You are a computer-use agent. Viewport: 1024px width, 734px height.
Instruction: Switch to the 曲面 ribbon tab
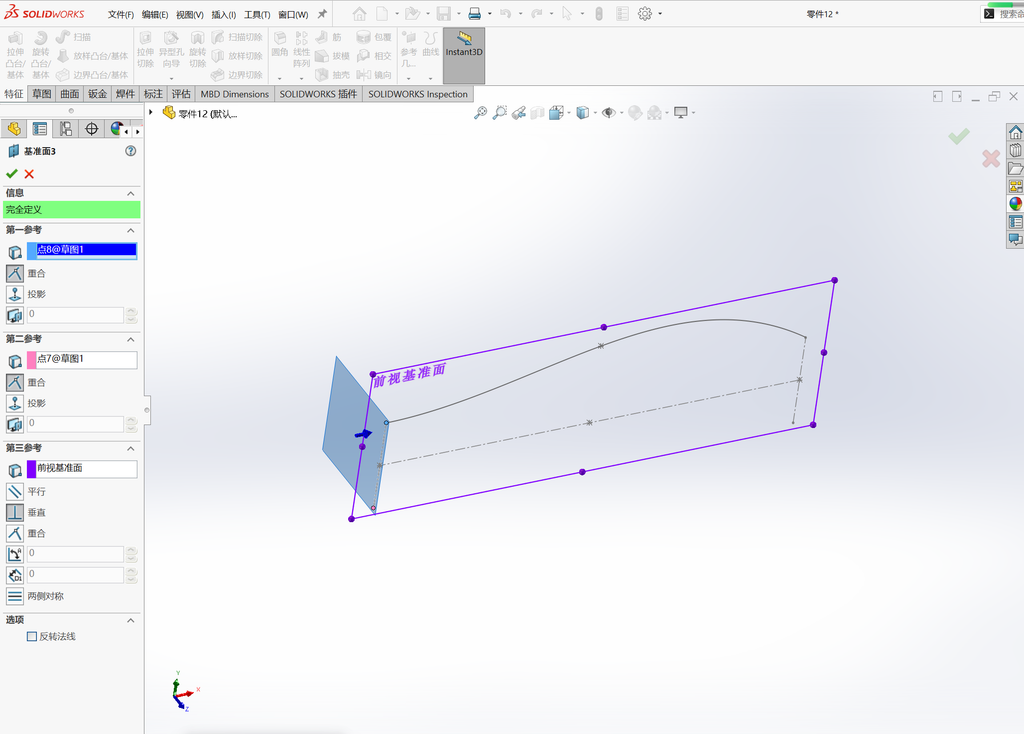(x=70, y=94)
